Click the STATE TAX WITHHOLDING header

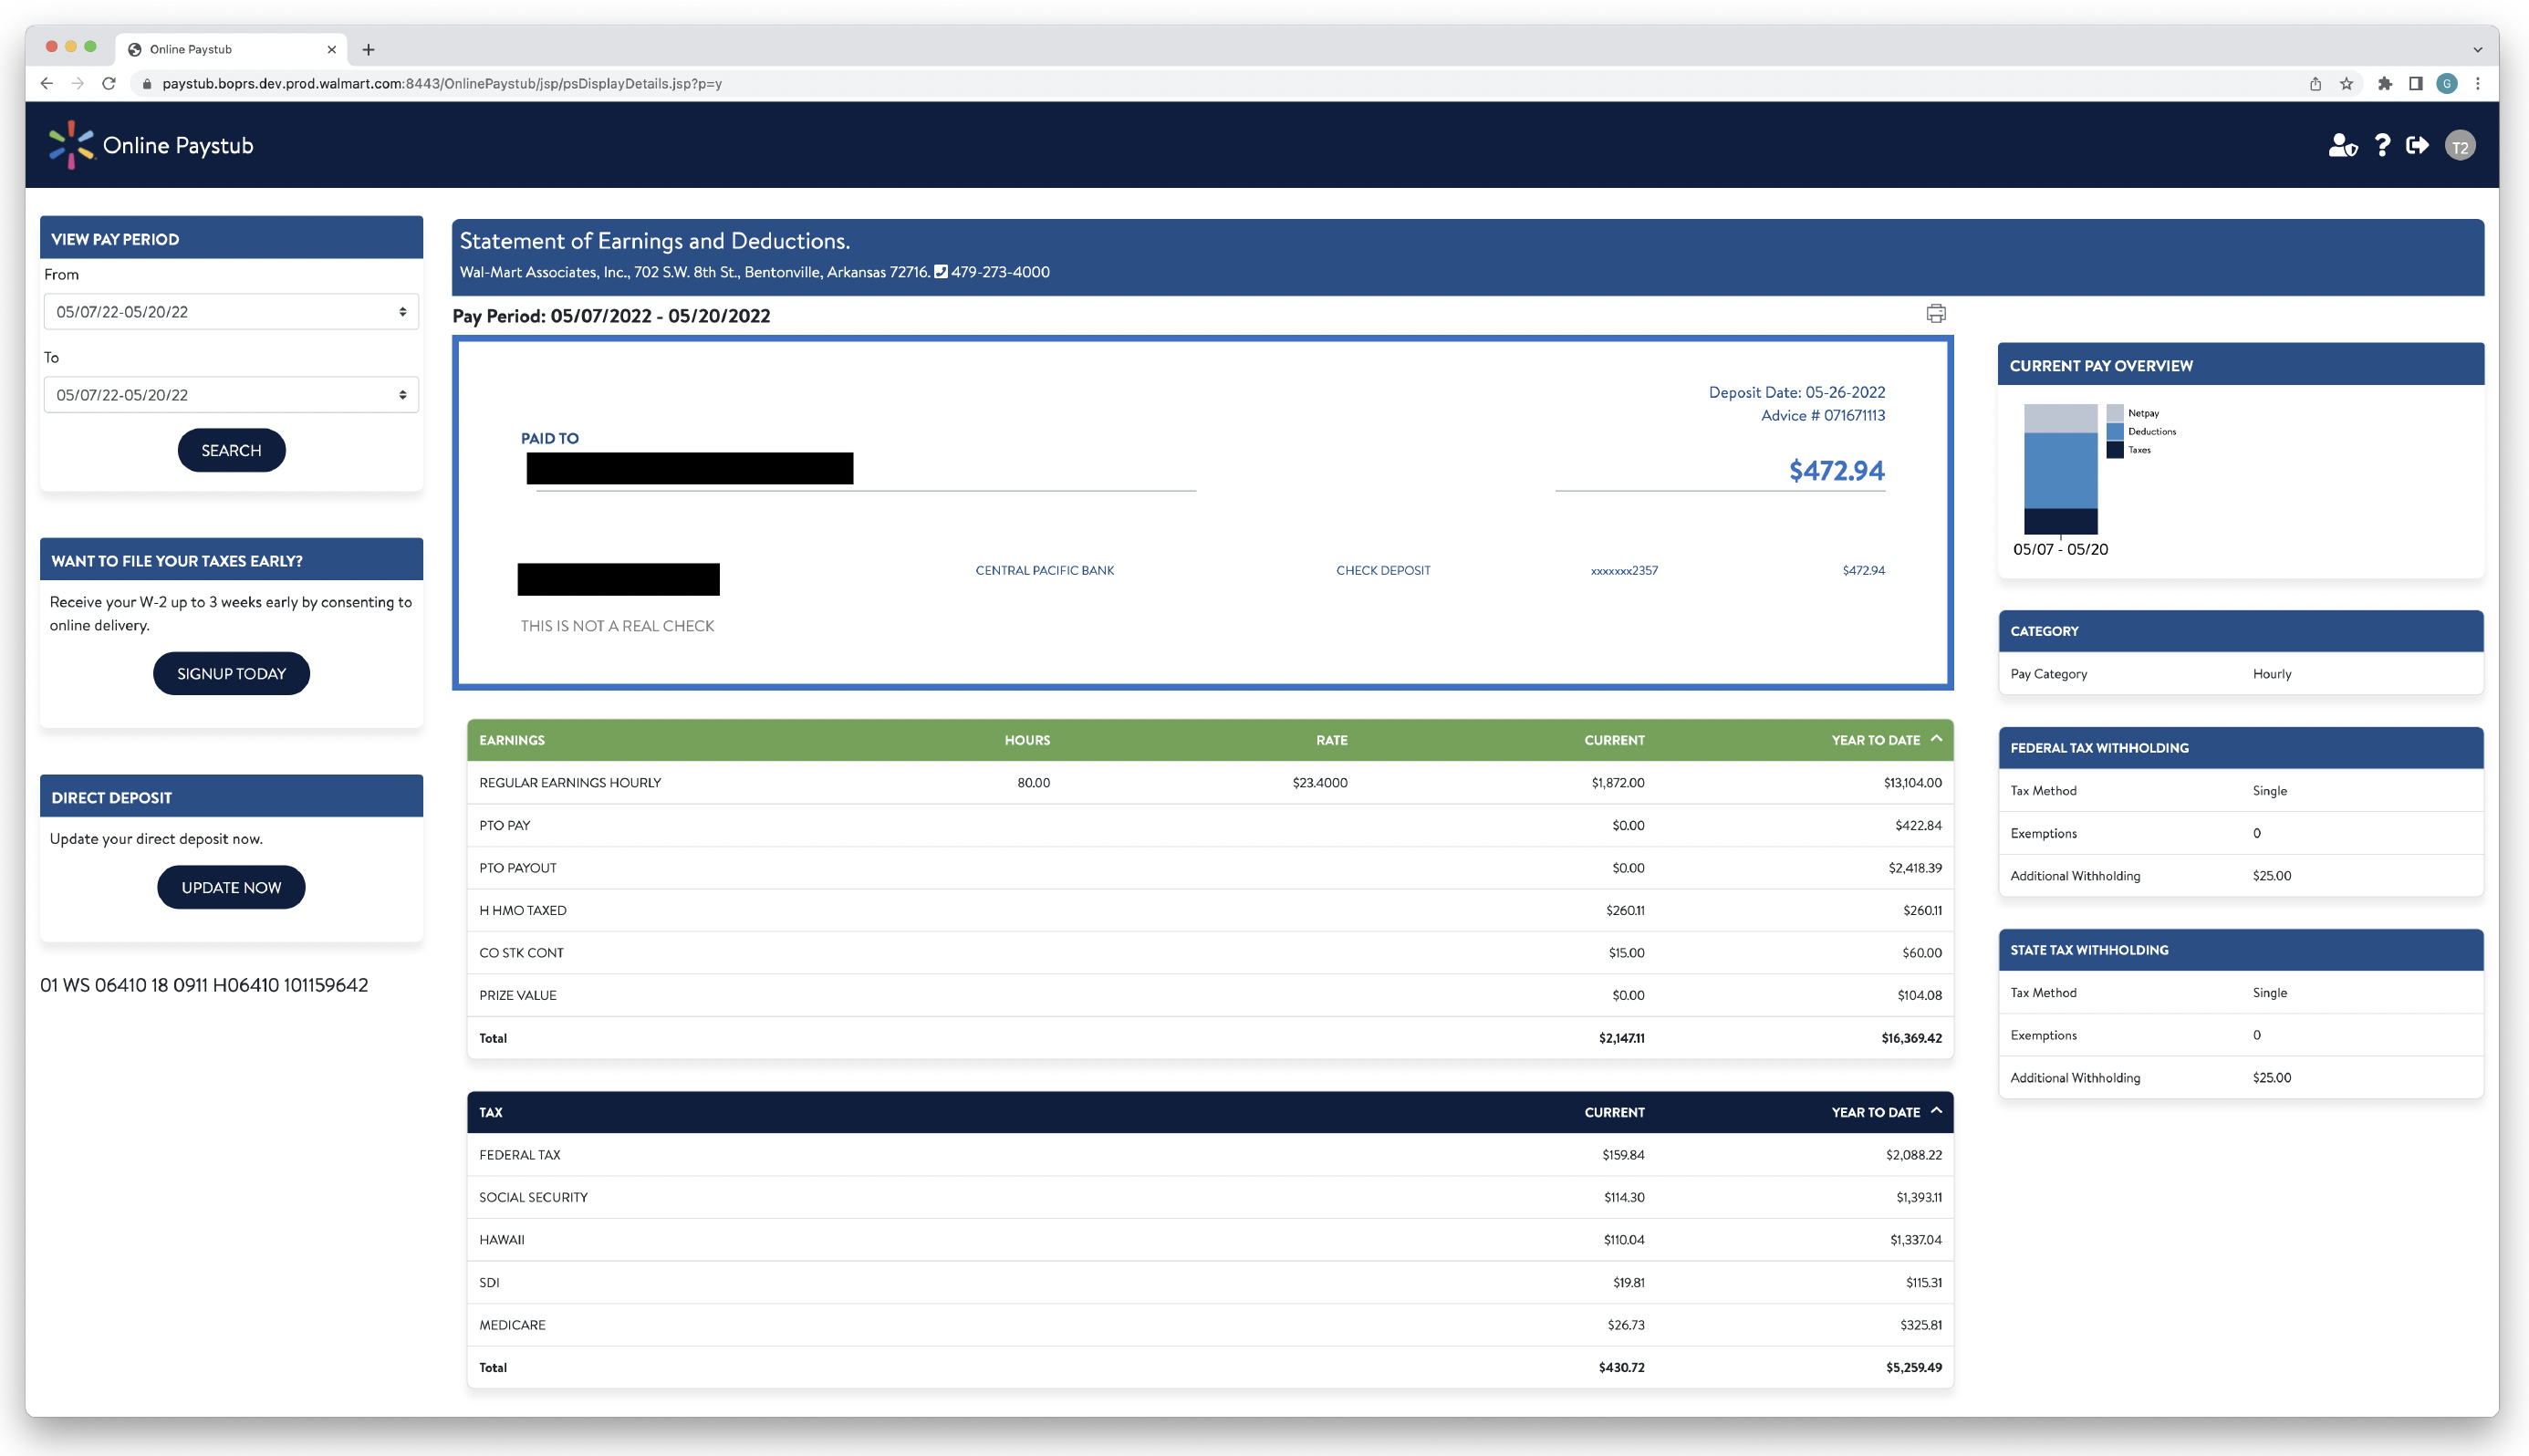point(2240,950)
